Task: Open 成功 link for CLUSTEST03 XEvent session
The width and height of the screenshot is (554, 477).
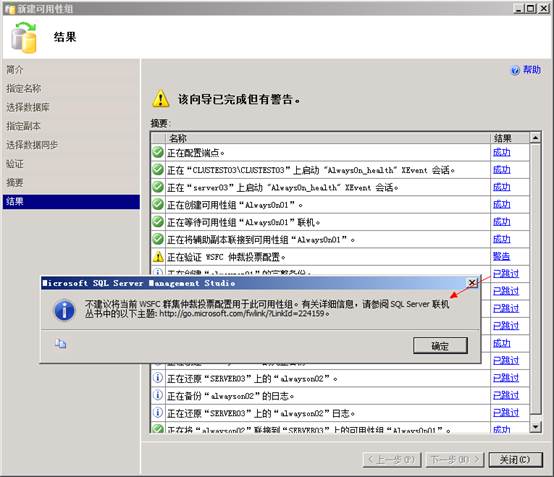Action: (502, 170)
